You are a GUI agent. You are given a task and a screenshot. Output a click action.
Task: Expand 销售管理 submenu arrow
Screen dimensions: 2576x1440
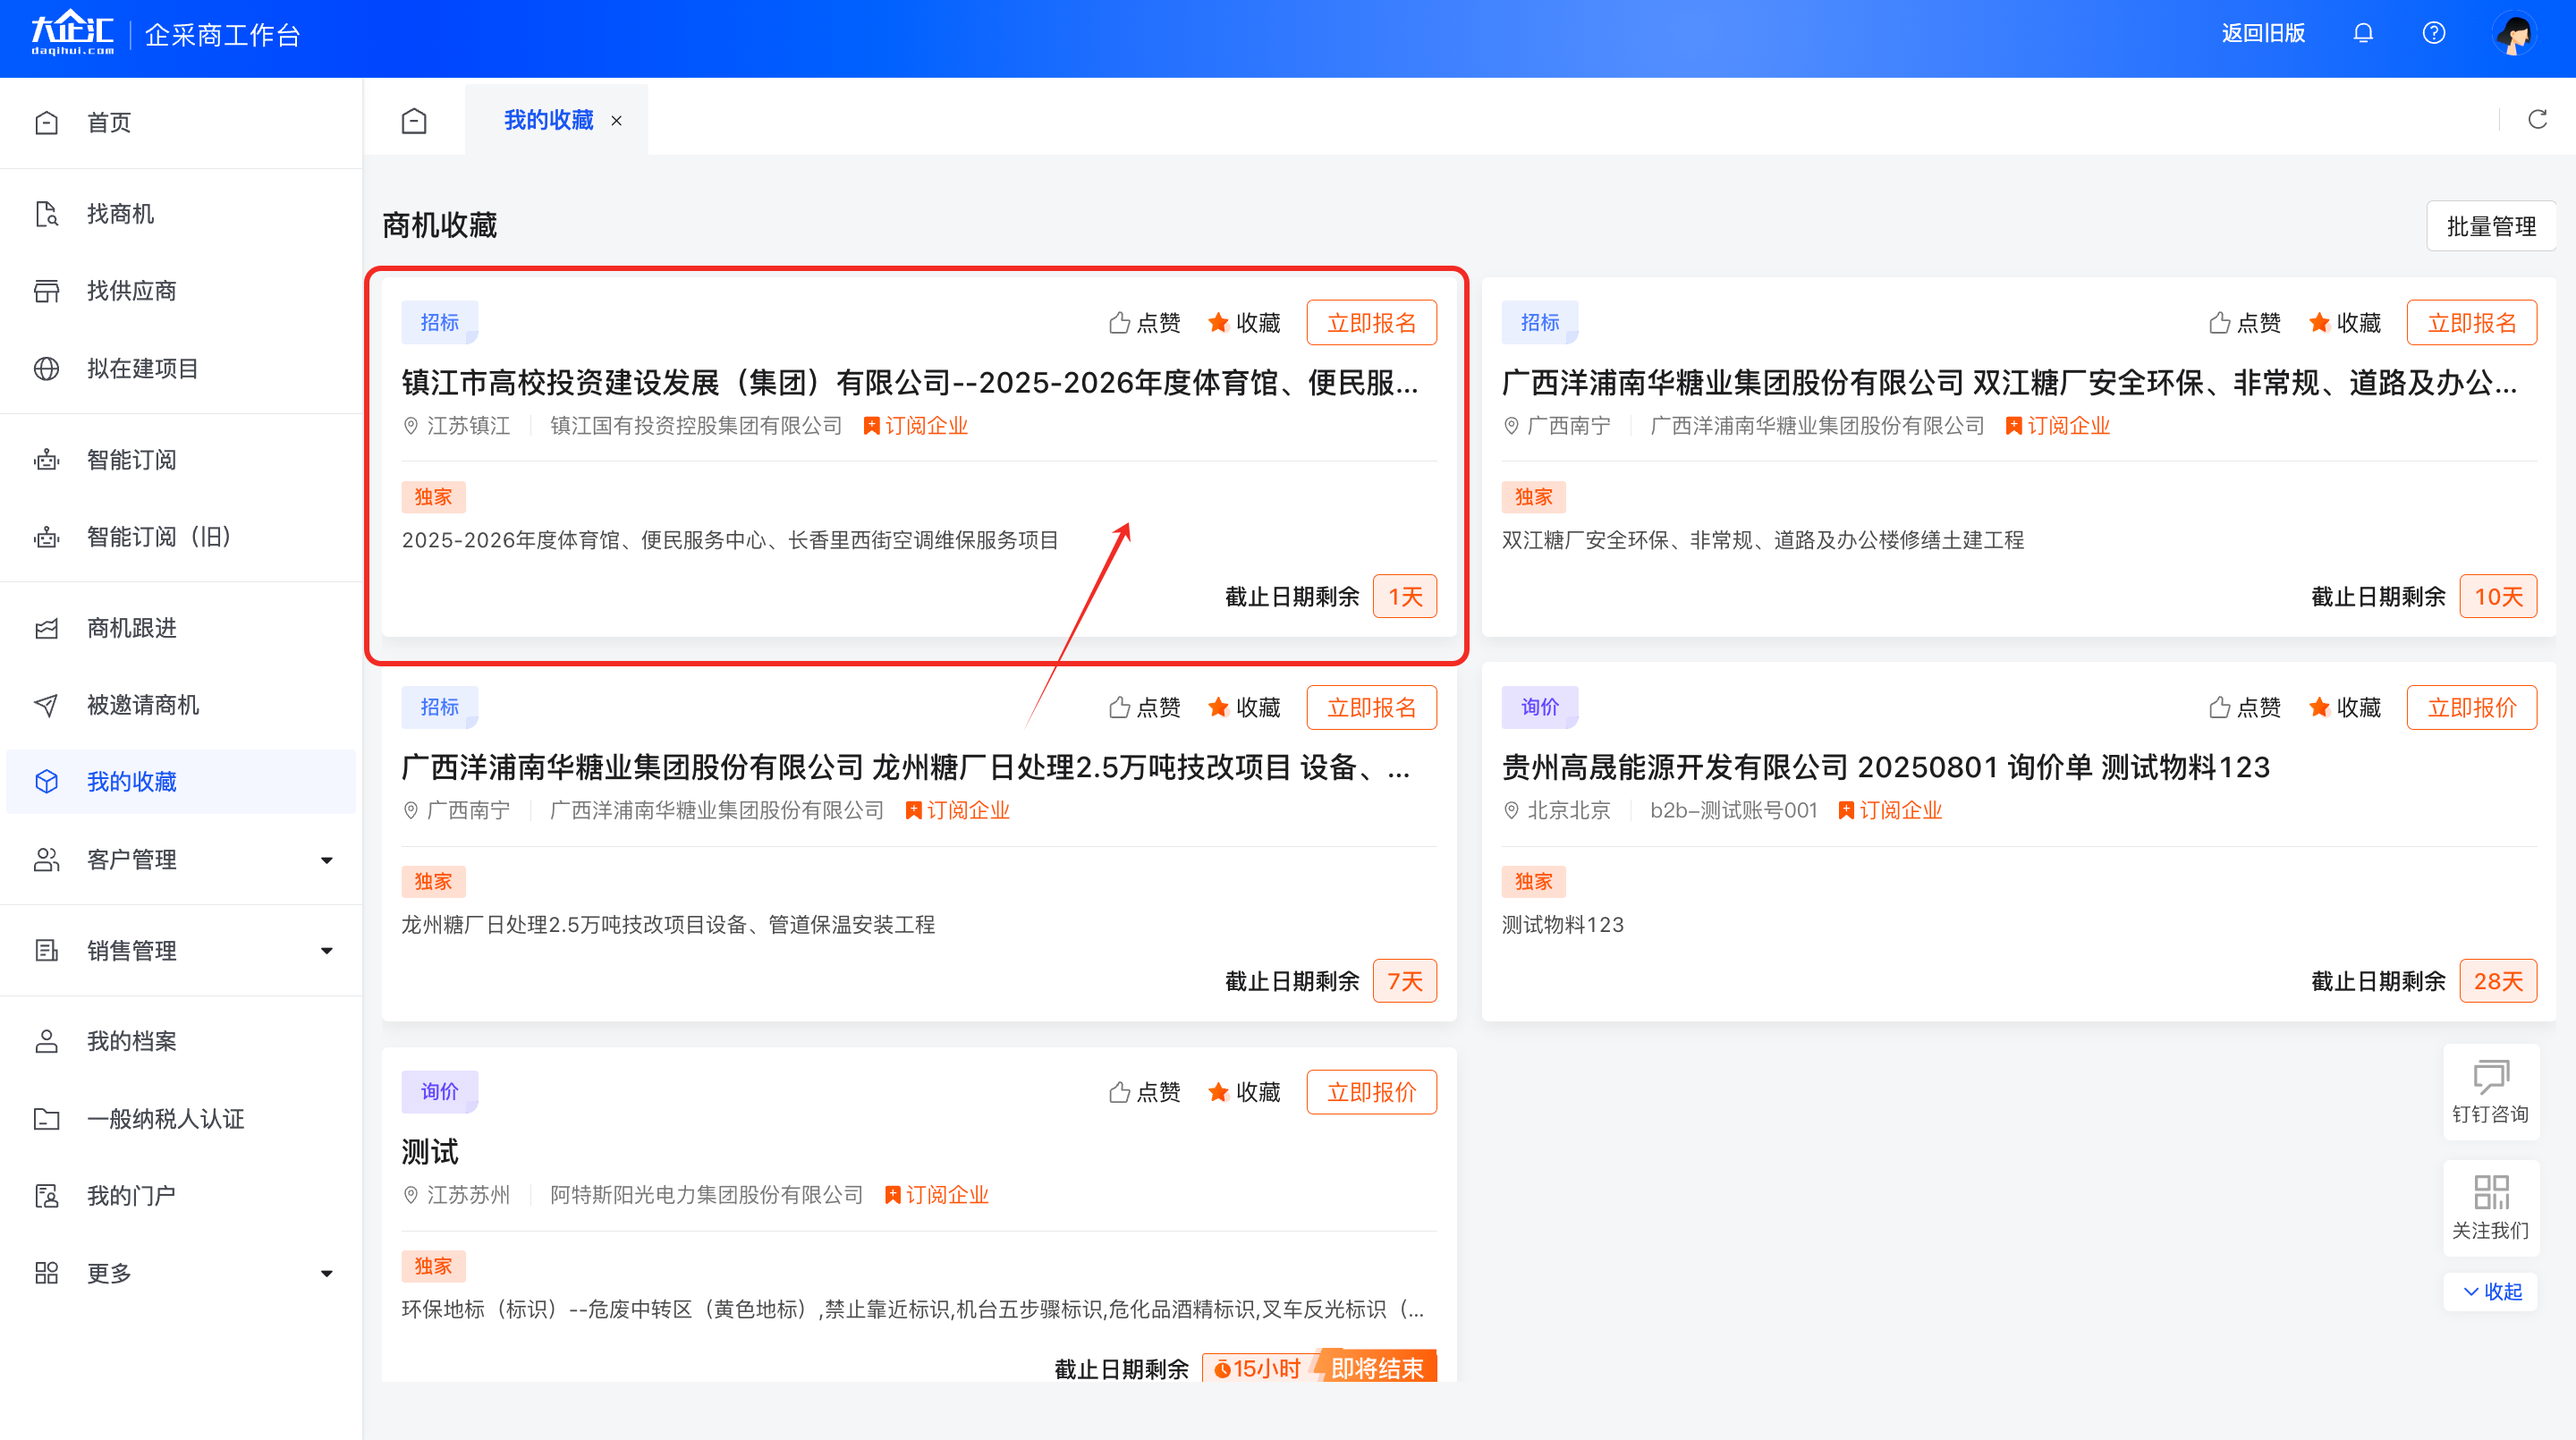click(326, 951)
